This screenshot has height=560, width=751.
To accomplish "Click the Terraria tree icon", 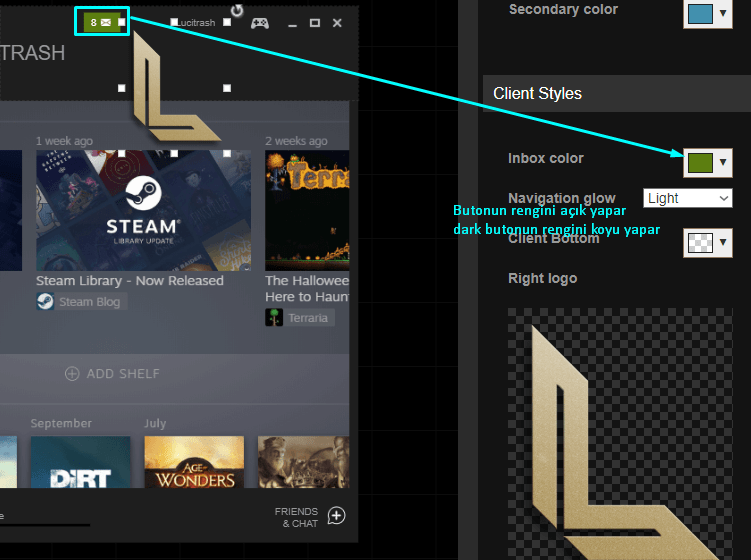I will (274, 318).
